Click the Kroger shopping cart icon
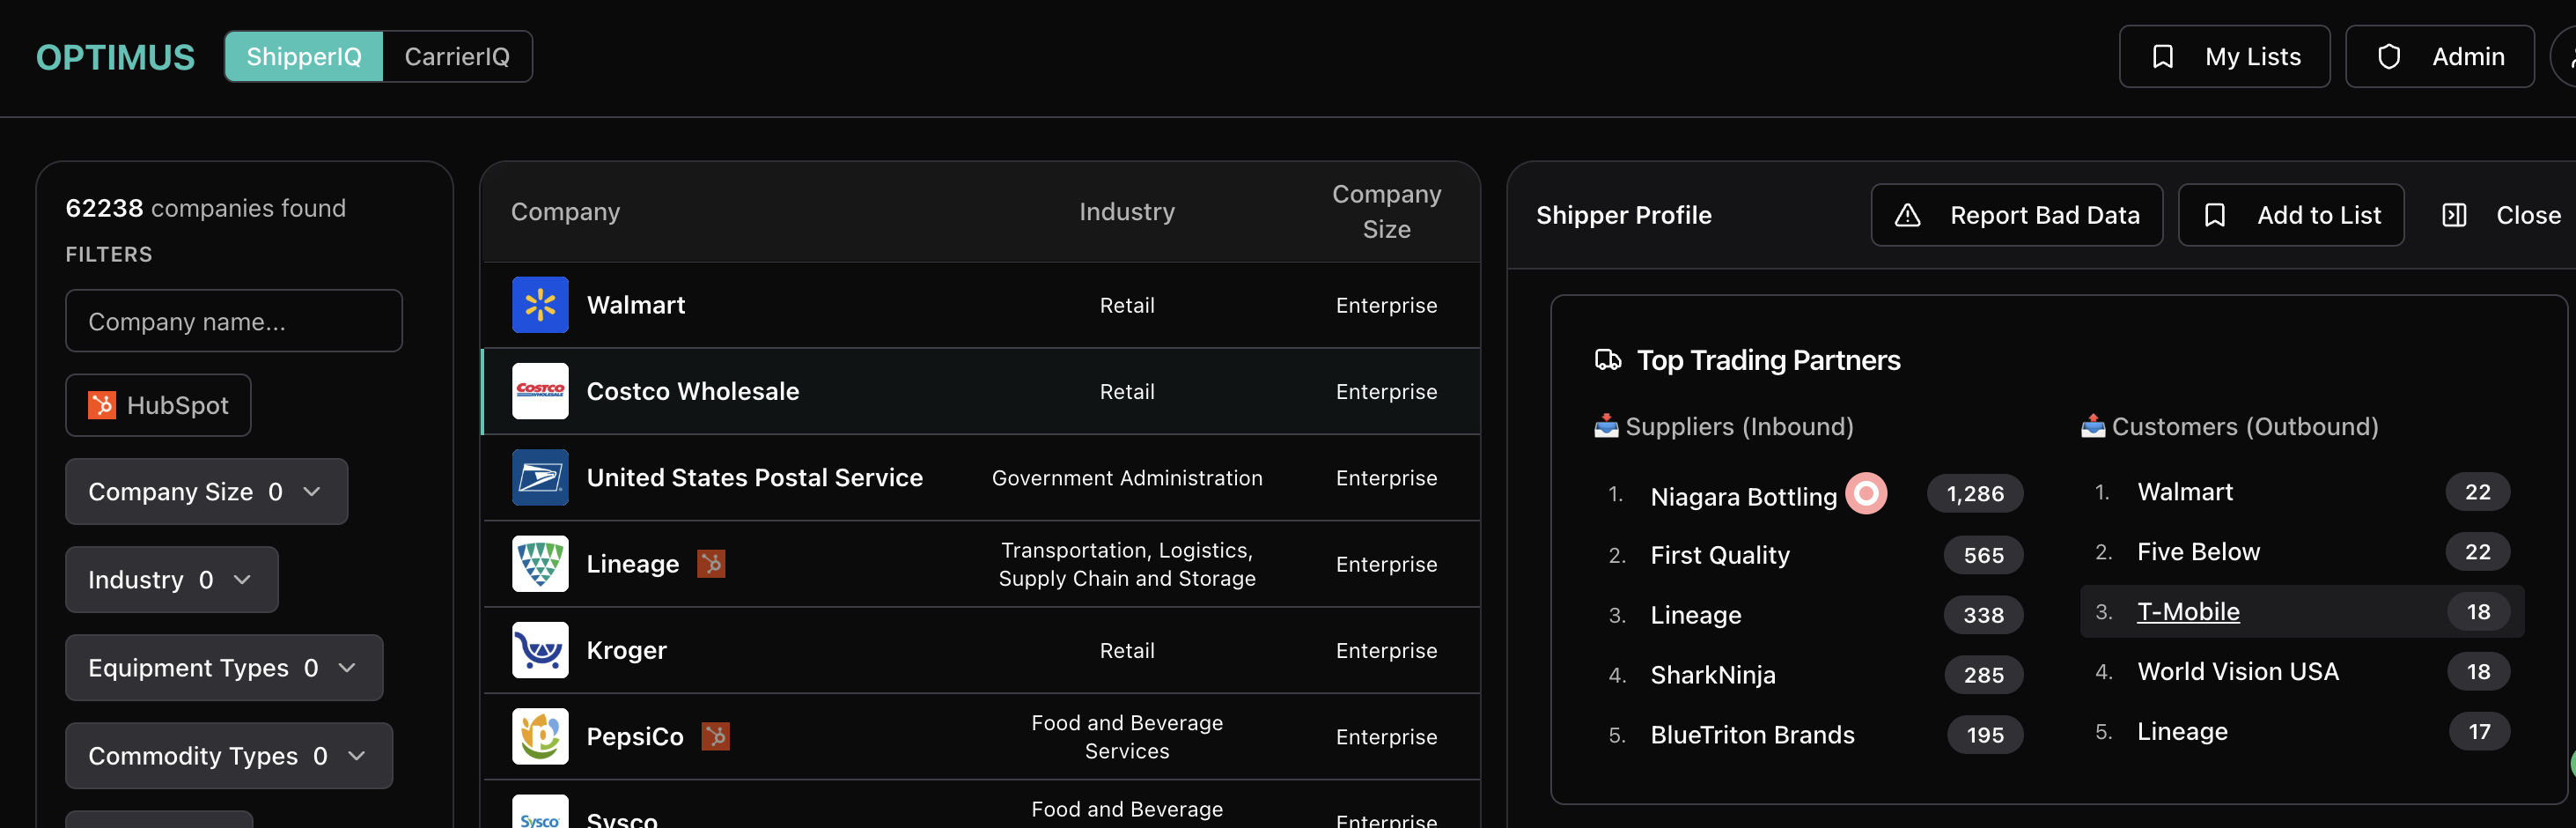 point(539,650)
